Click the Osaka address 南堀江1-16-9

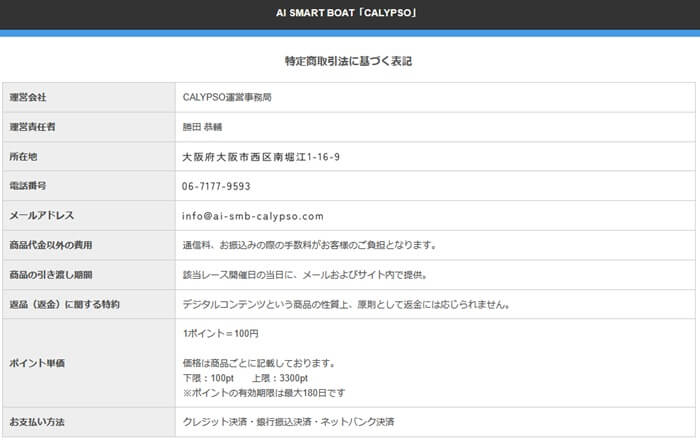(x=261, y=157)
